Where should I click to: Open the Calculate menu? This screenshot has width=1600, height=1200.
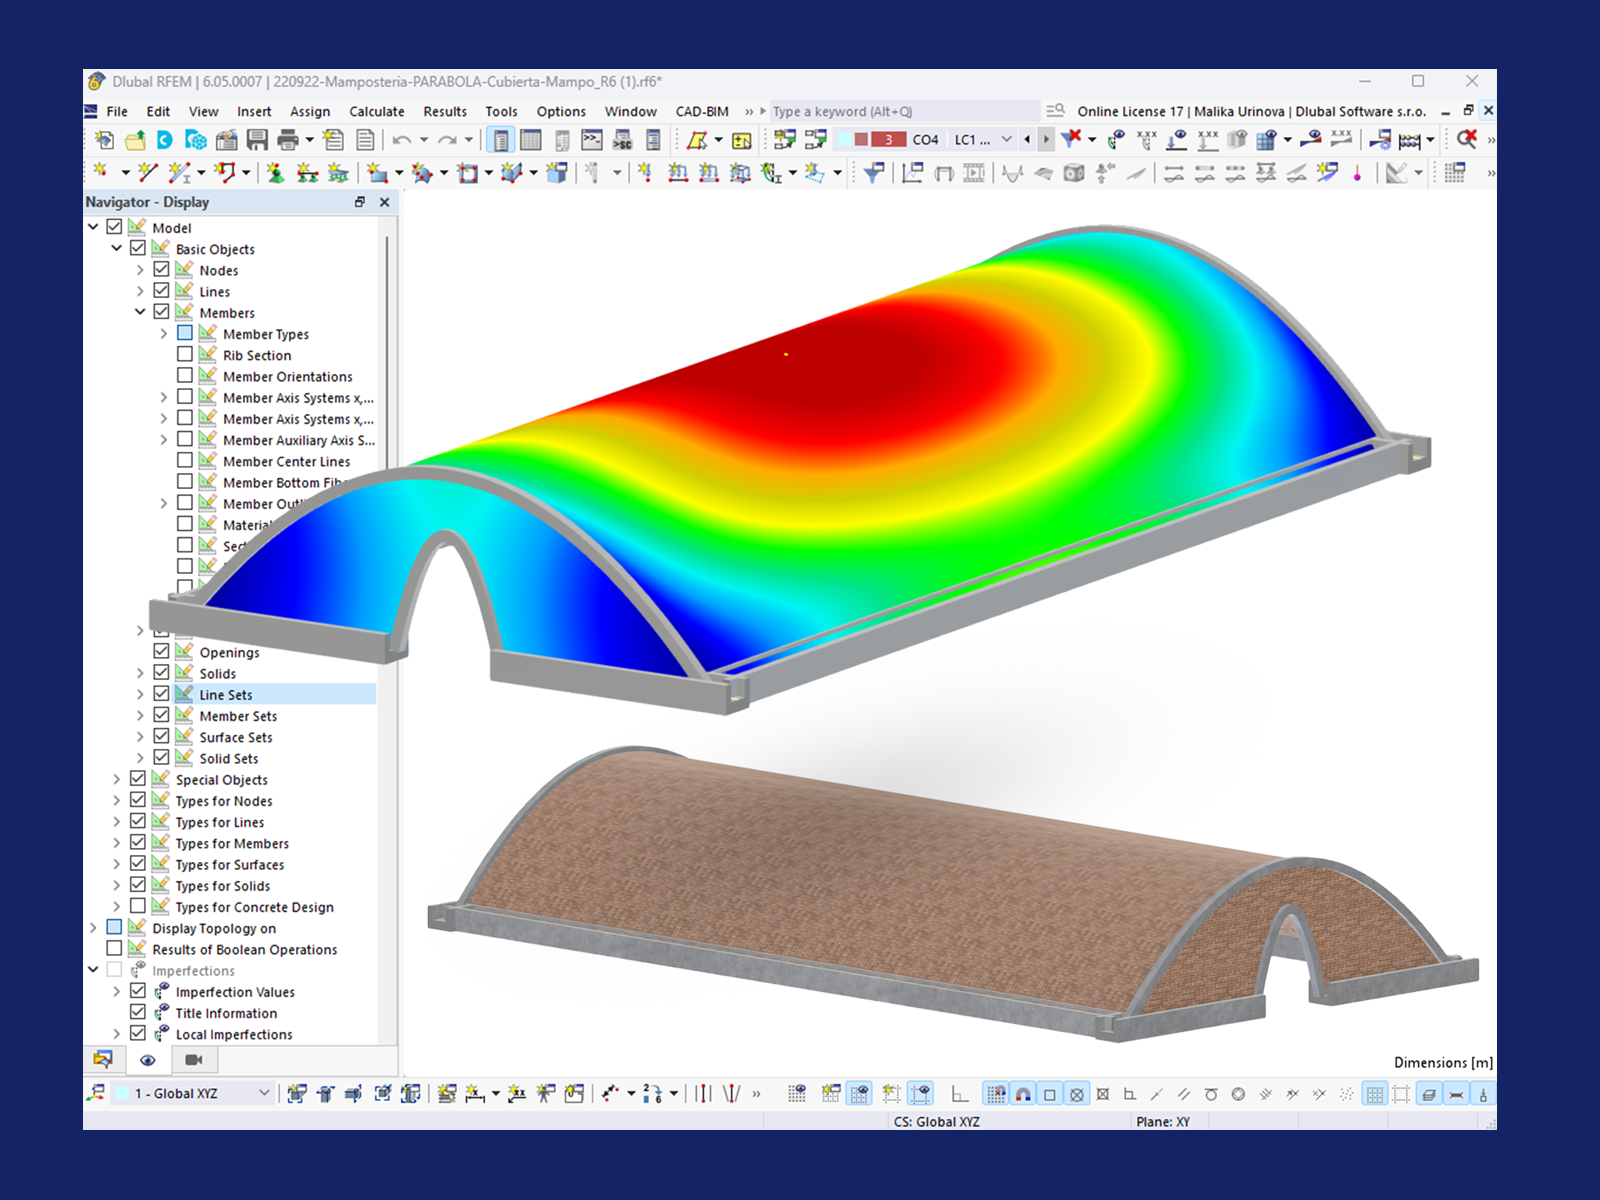(377, 111)
